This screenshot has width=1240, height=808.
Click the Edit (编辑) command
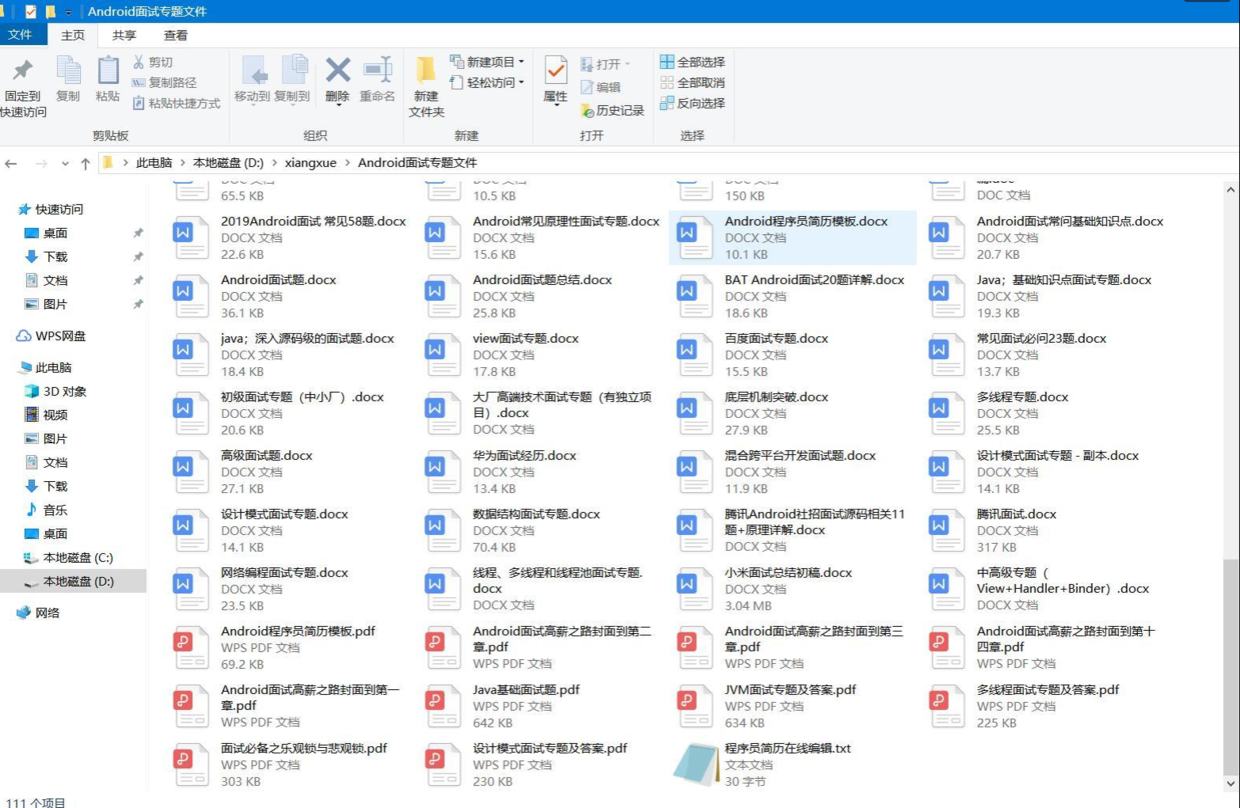click(x=600, y=87)
